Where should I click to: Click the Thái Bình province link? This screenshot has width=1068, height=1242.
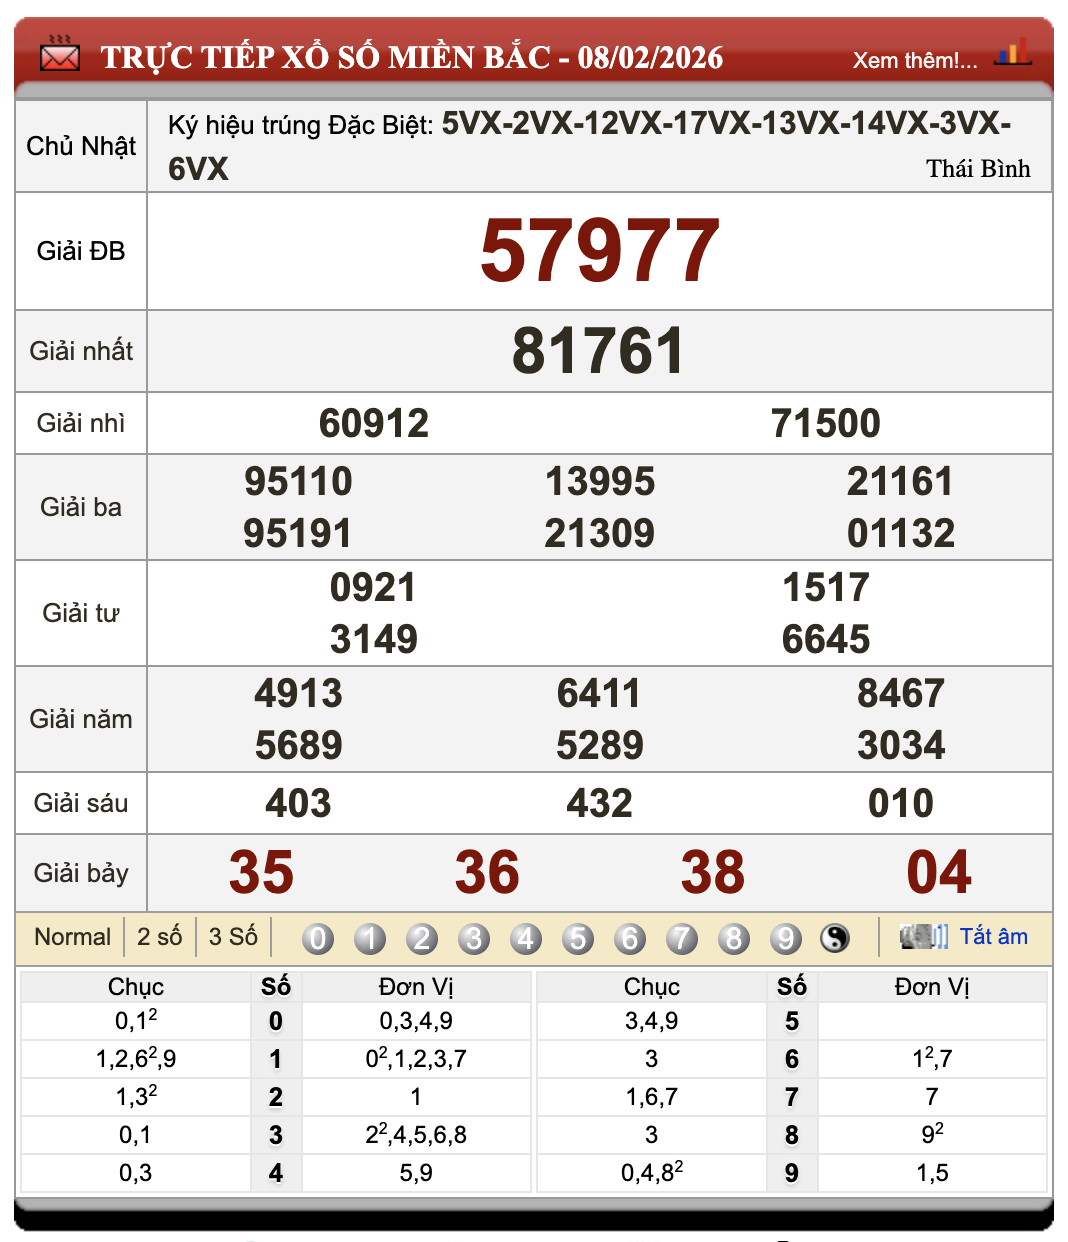click(x=977, y=169)
